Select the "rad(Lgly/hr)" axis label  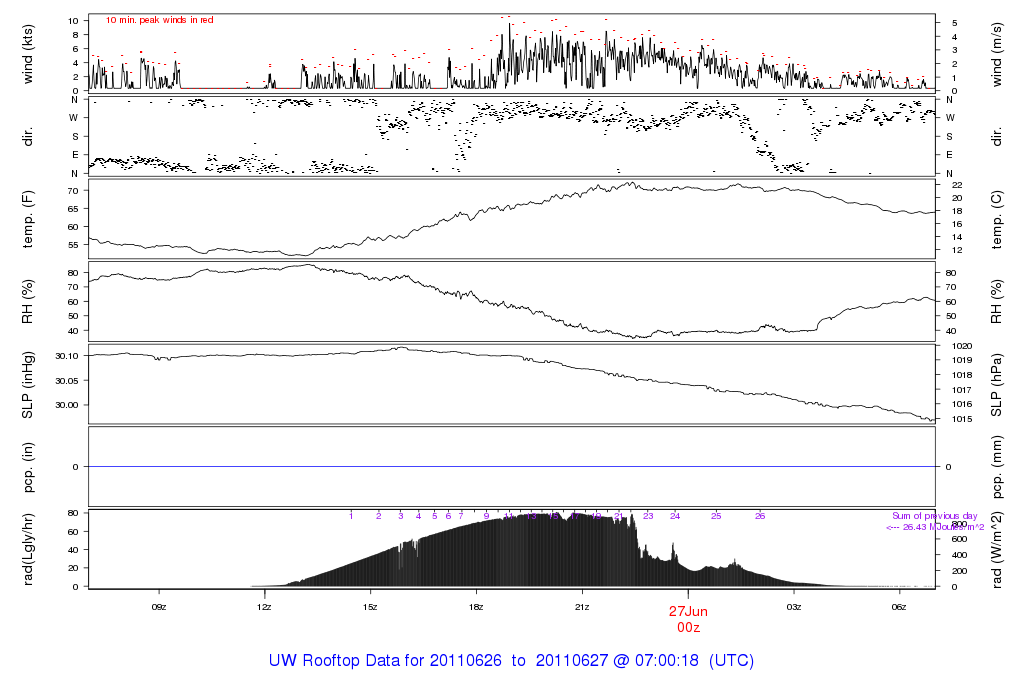(27, 549)
